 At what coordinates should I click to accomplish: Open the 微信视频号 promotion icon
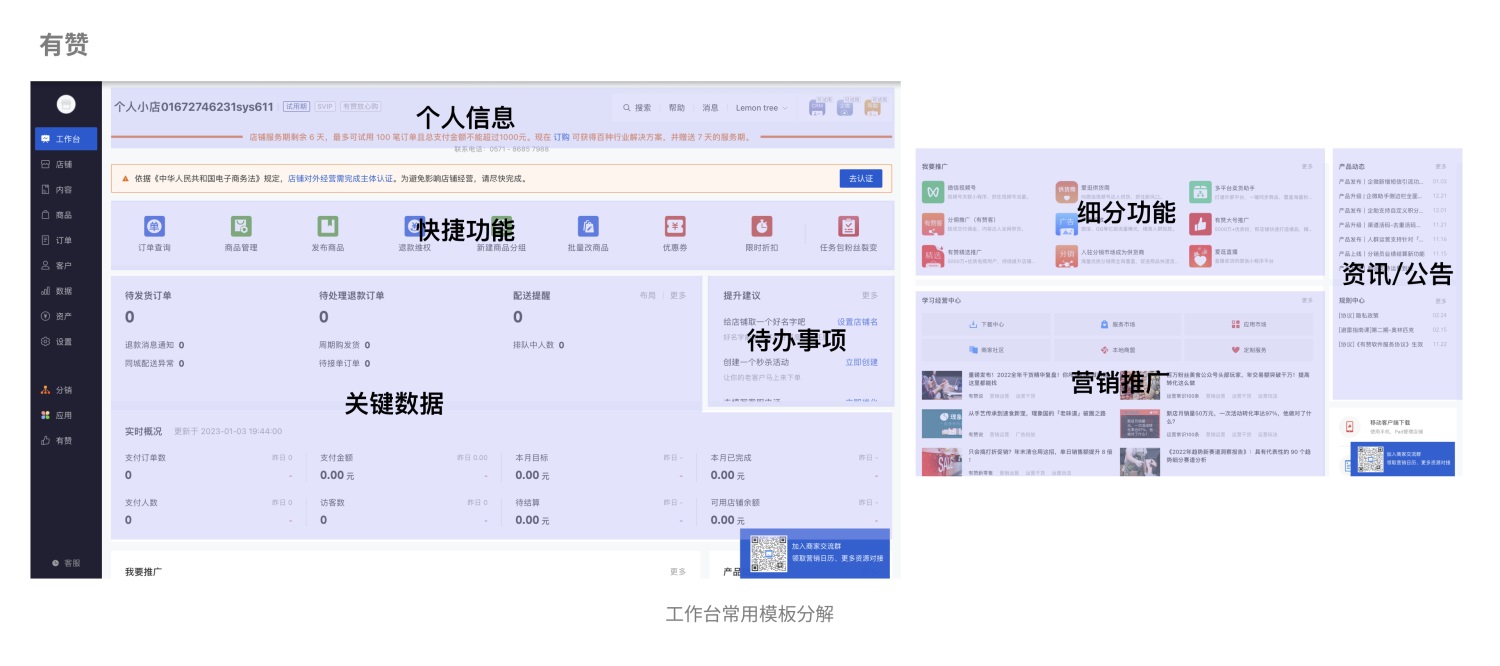(932, 192)
